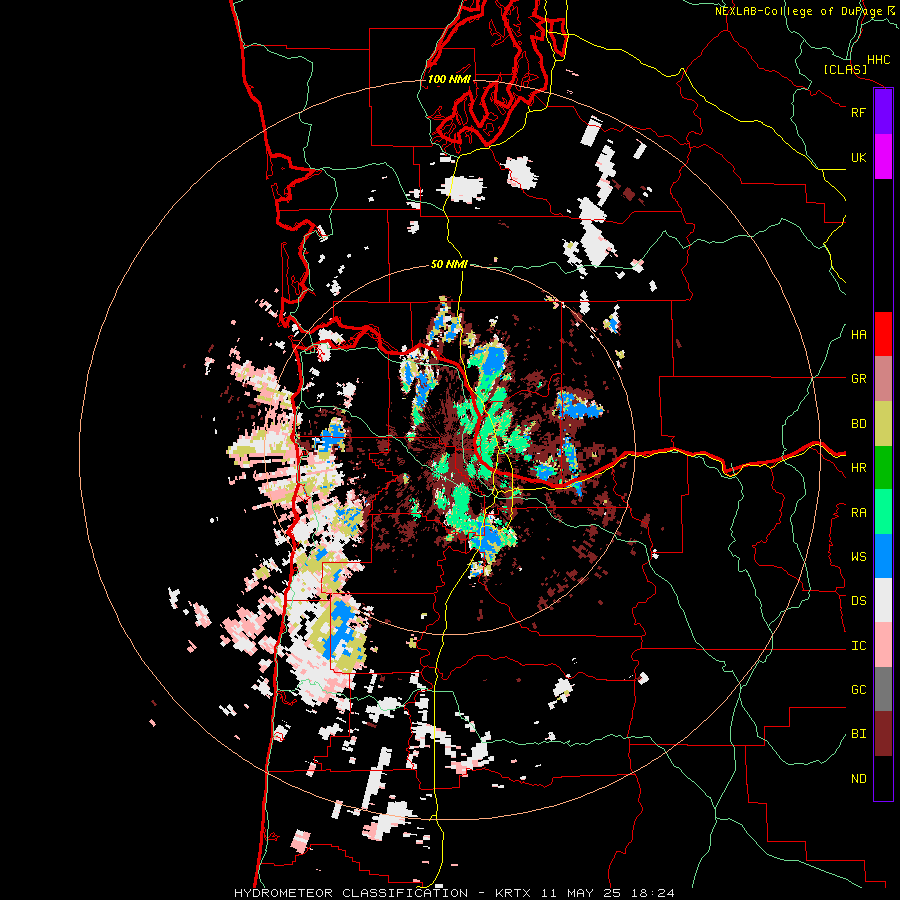The image size is (900, 900).
Task: Click the dusty-pink GR legend color block
Action: click(883, 379)
